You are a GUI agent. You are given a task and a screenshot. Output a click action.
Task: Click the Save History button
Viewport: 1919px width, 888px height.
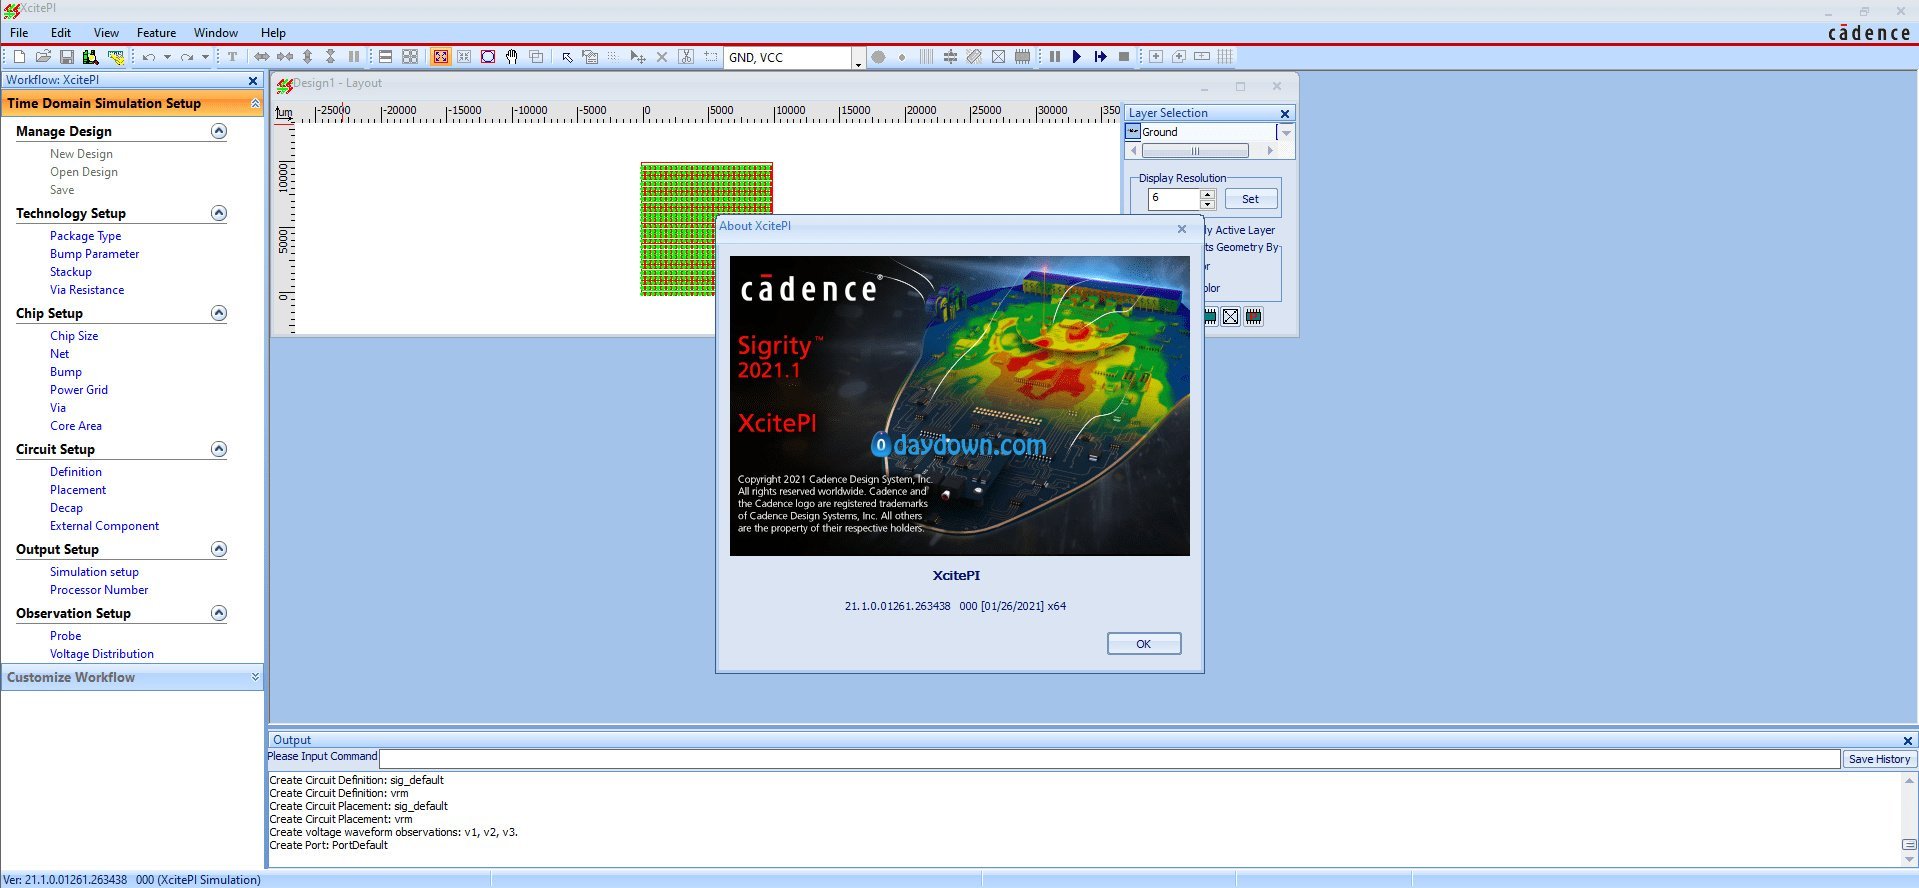(1879, 759)
